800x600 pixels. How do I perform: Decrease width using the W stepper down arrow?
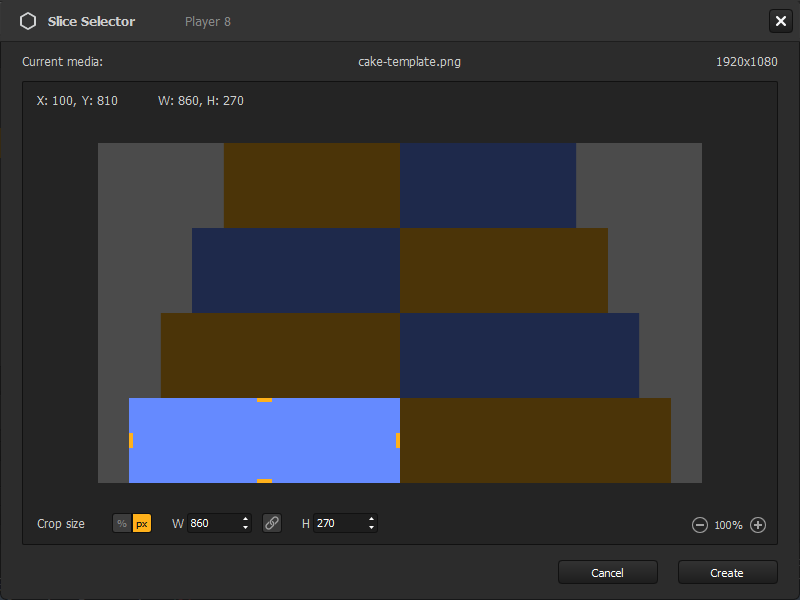[x=243, y=527]
